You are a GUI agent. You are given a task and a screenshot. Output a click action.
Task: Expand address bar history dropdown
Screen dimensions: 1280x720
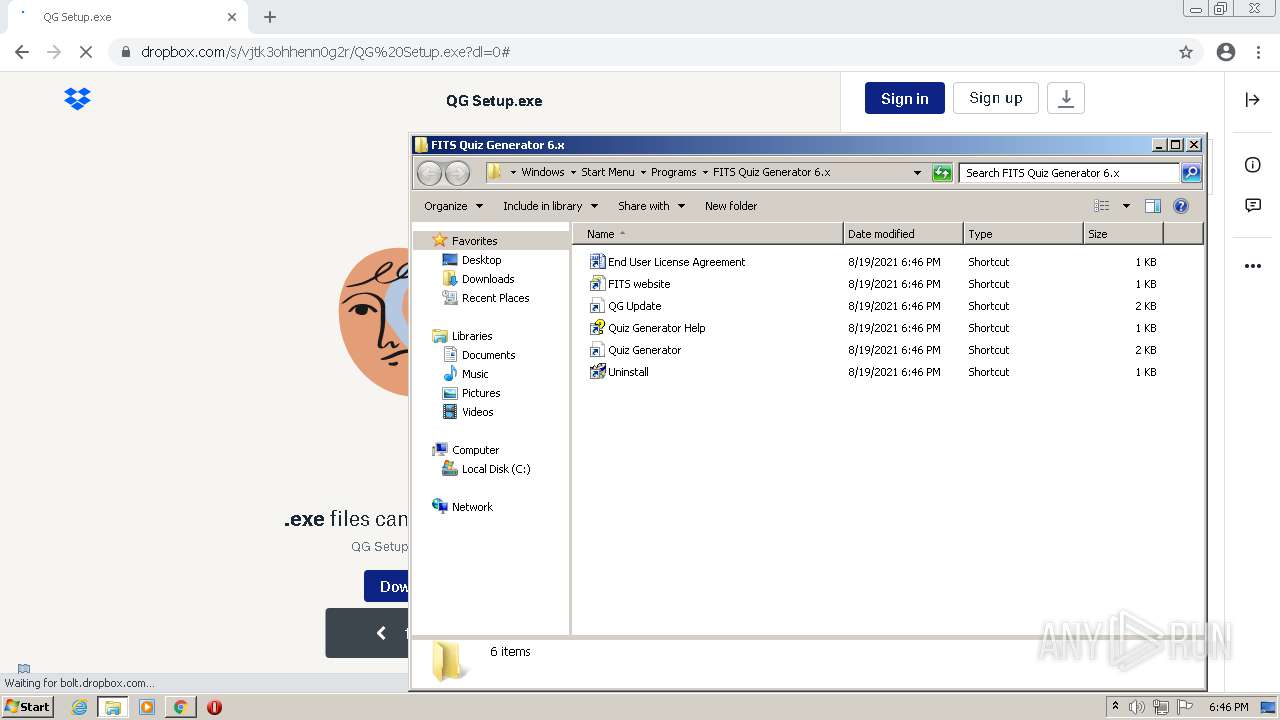917,173
